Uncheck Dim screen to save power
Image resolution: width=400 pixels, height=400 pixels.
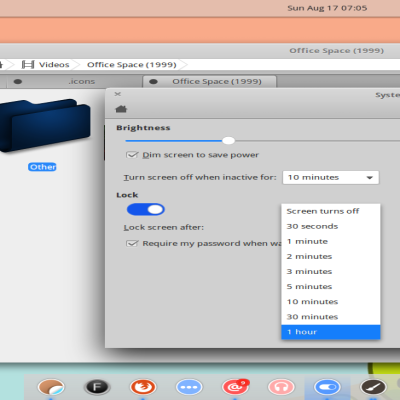point(132,155)
